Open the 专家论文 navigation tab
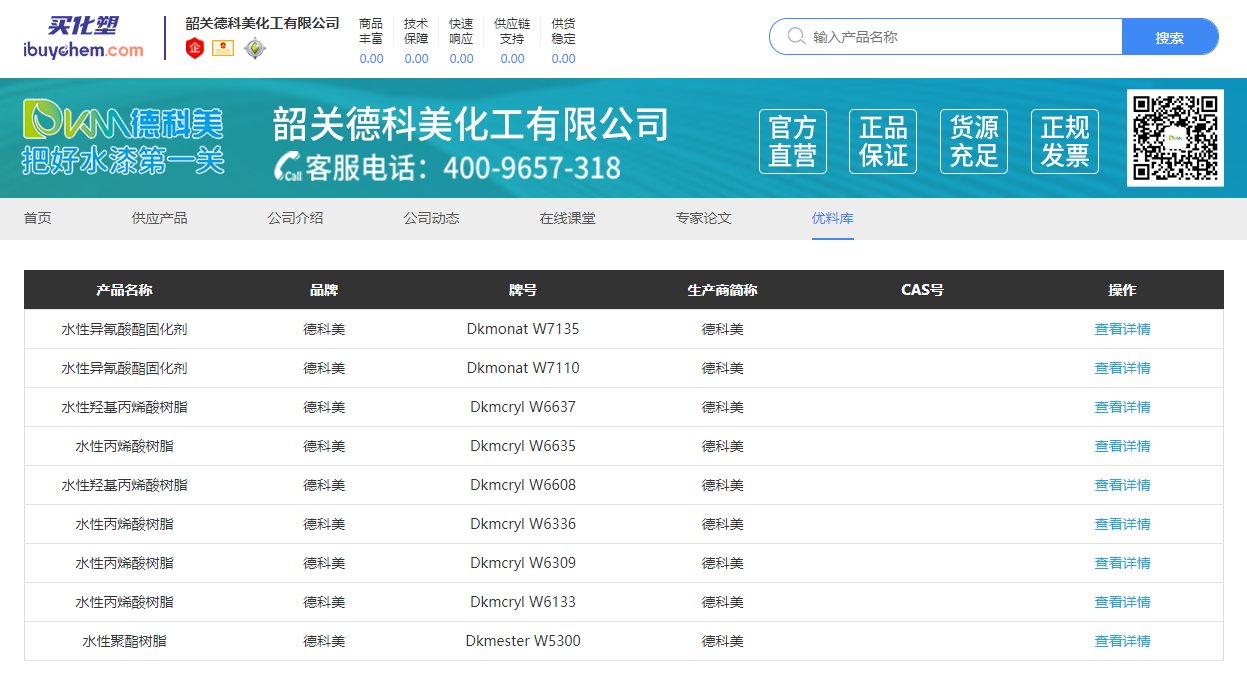Viewport: 1247px width, 678px height. point(704,218)
